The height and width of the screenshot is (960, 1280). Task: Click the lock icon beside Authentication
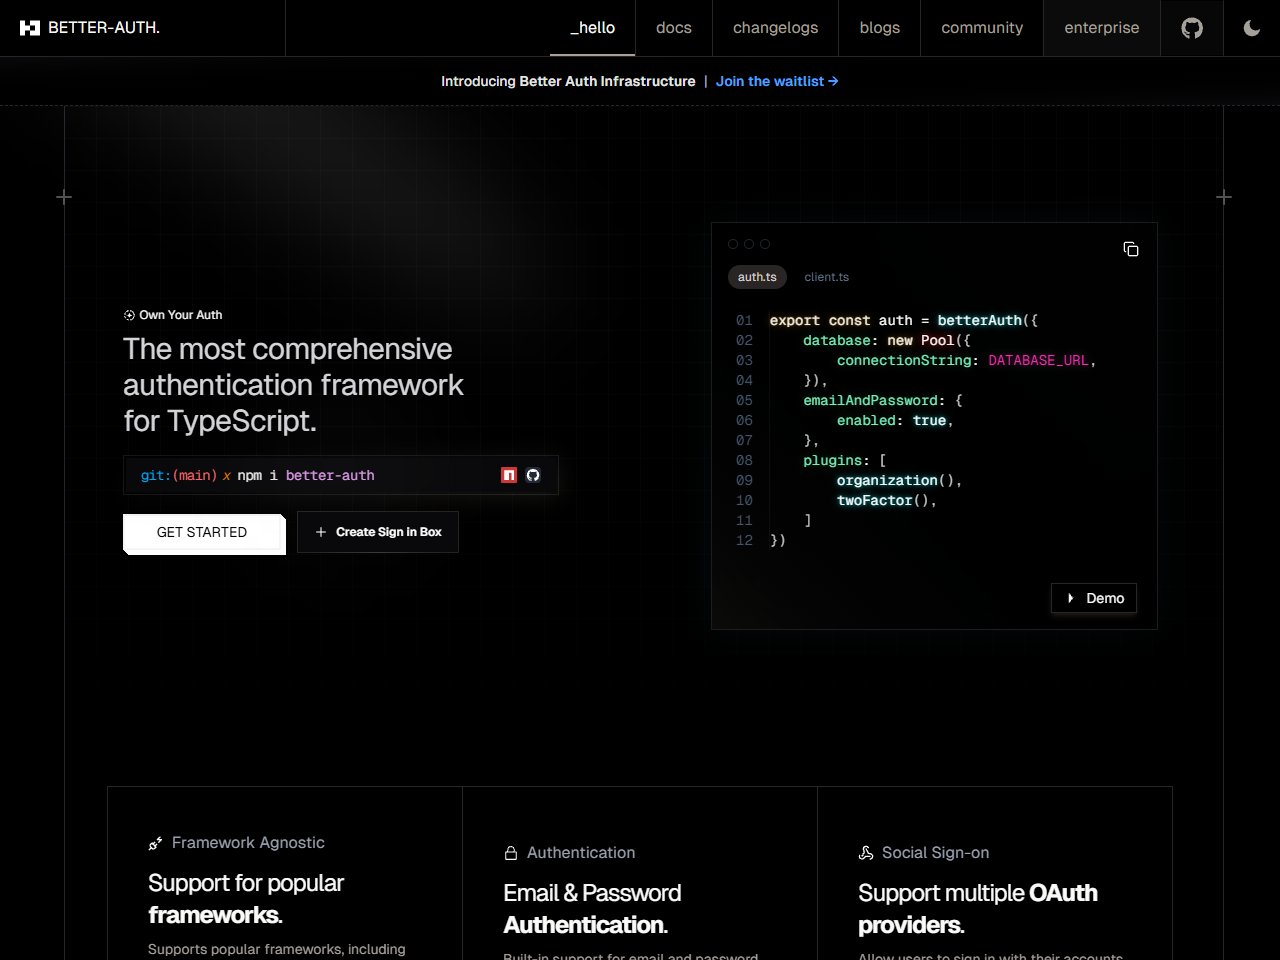[x=510, y=852]
